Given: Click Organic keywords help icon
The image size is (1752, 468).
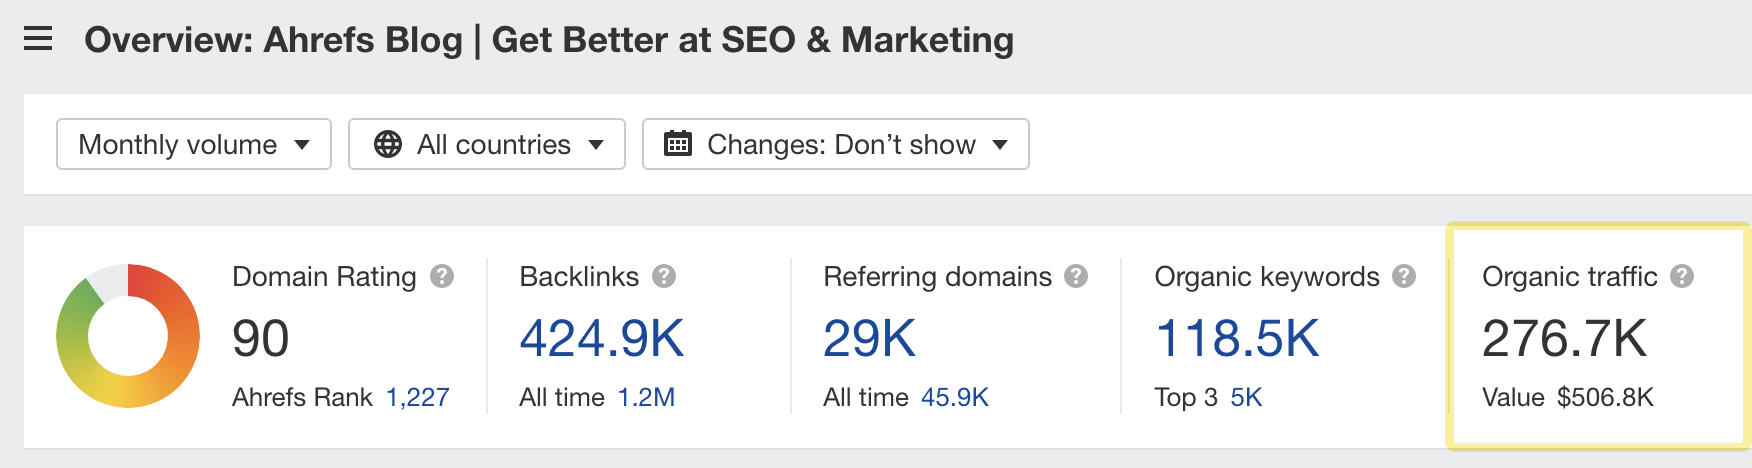Looking at the screenshot, I should (x=1404, y=276).
